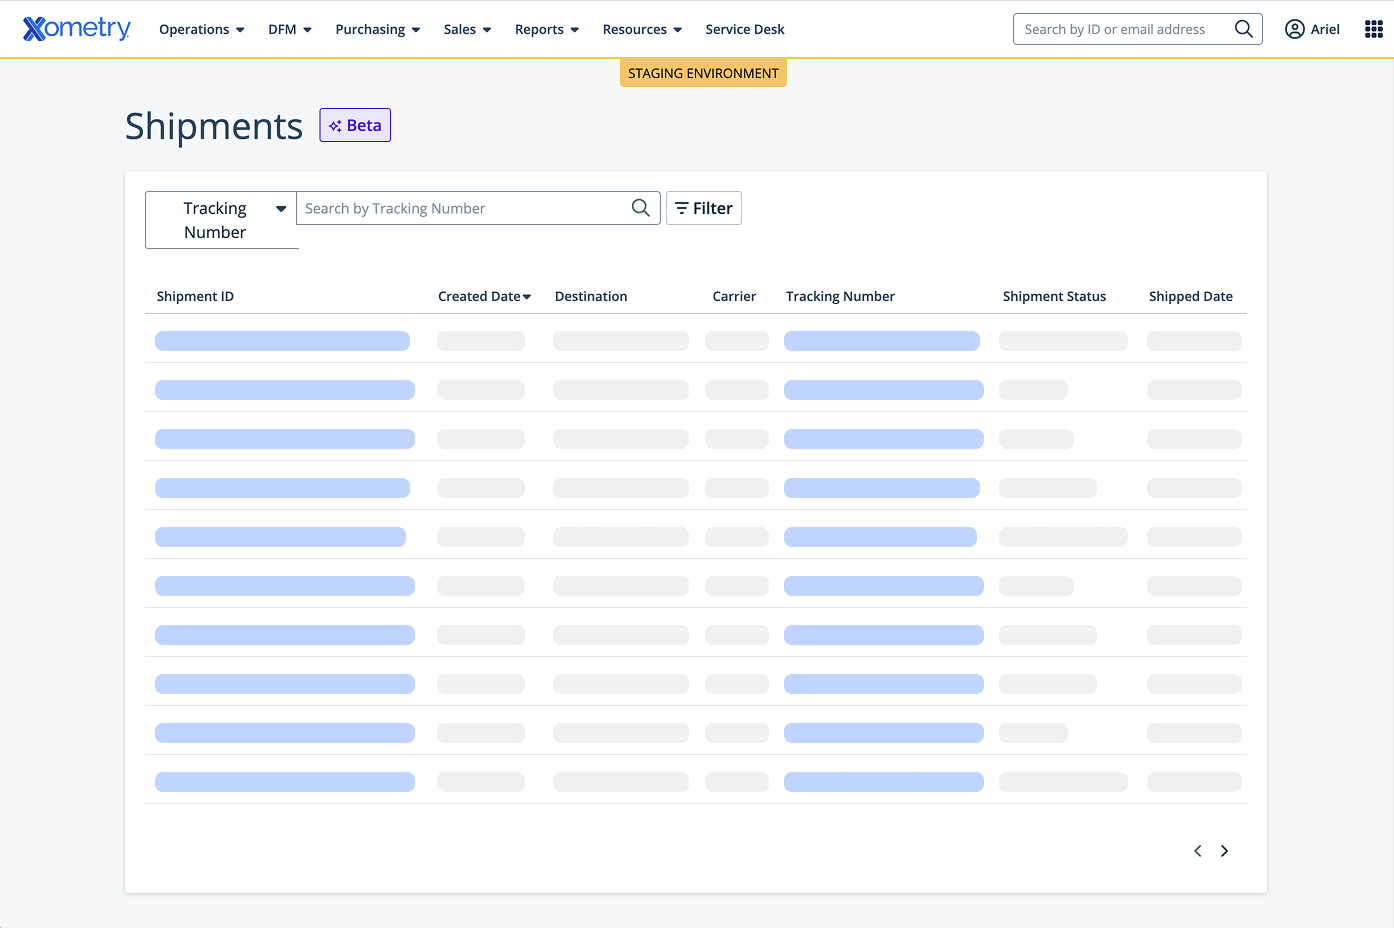1394x928 pixels.
Task: Click the Beta badge next to Shipments
Action: 355,125
